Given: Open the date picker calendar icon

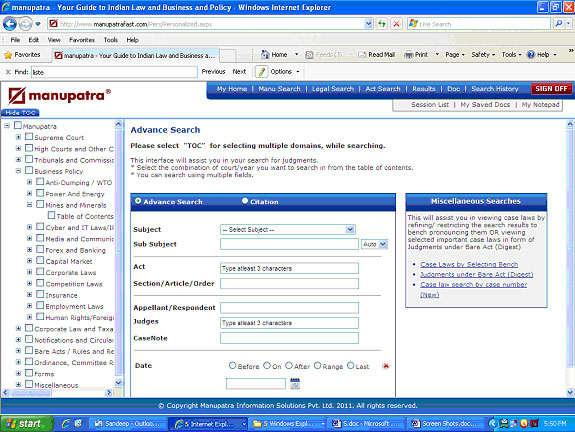Looking at the screenshot, I should coord(295,384).
